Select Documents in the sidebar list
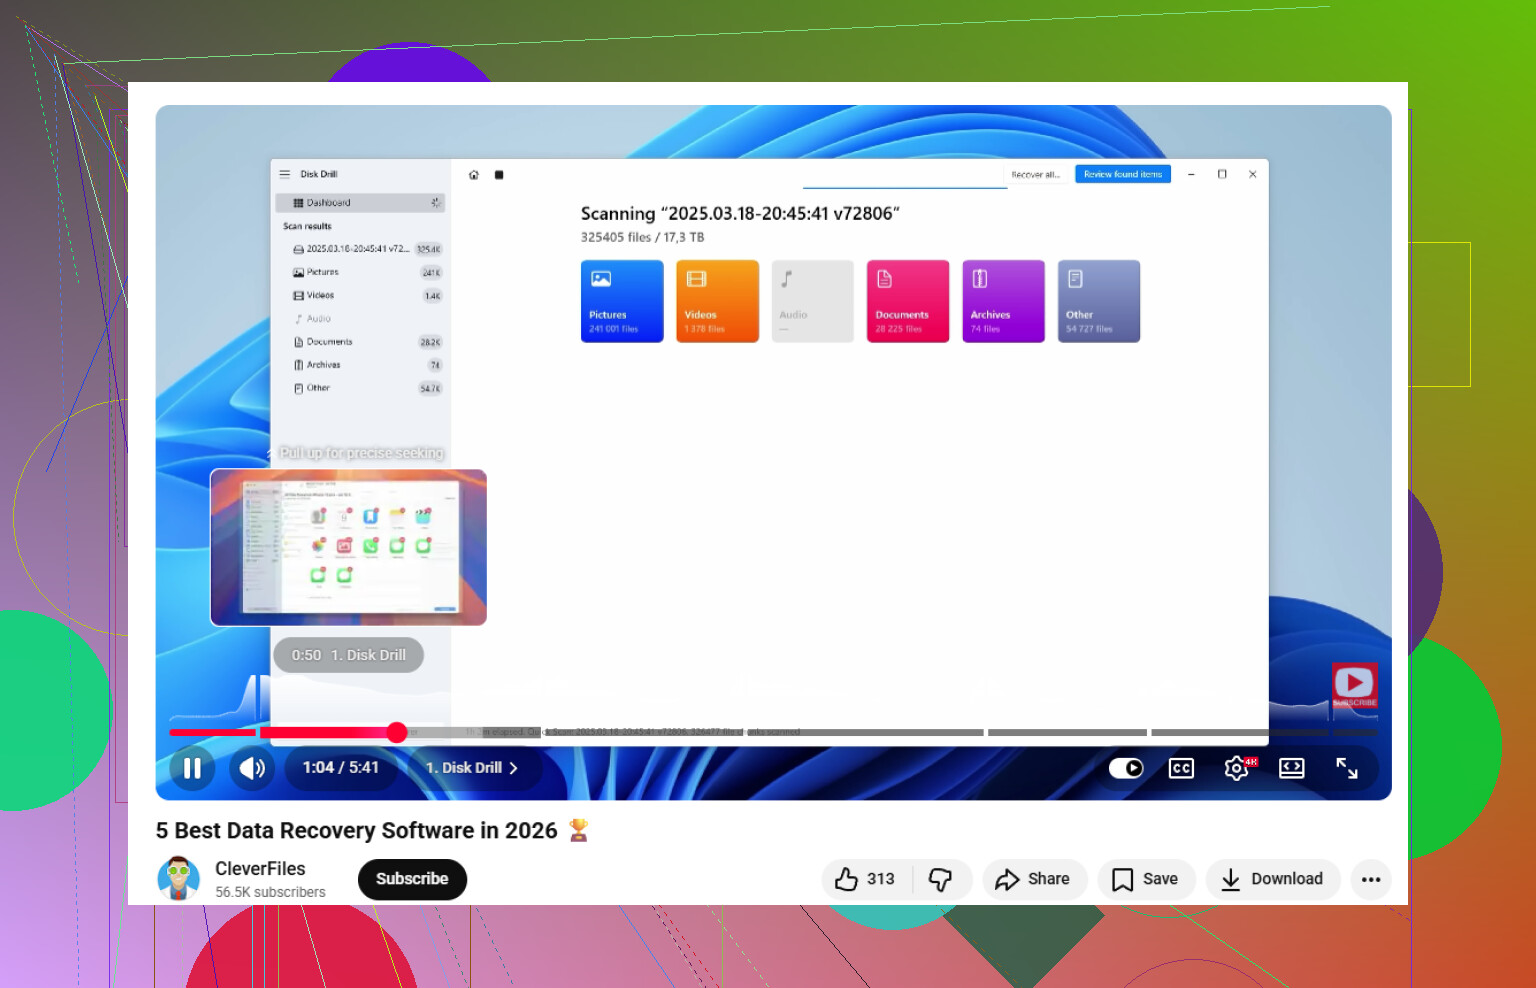1536x988 pixels. coord(360,342)
